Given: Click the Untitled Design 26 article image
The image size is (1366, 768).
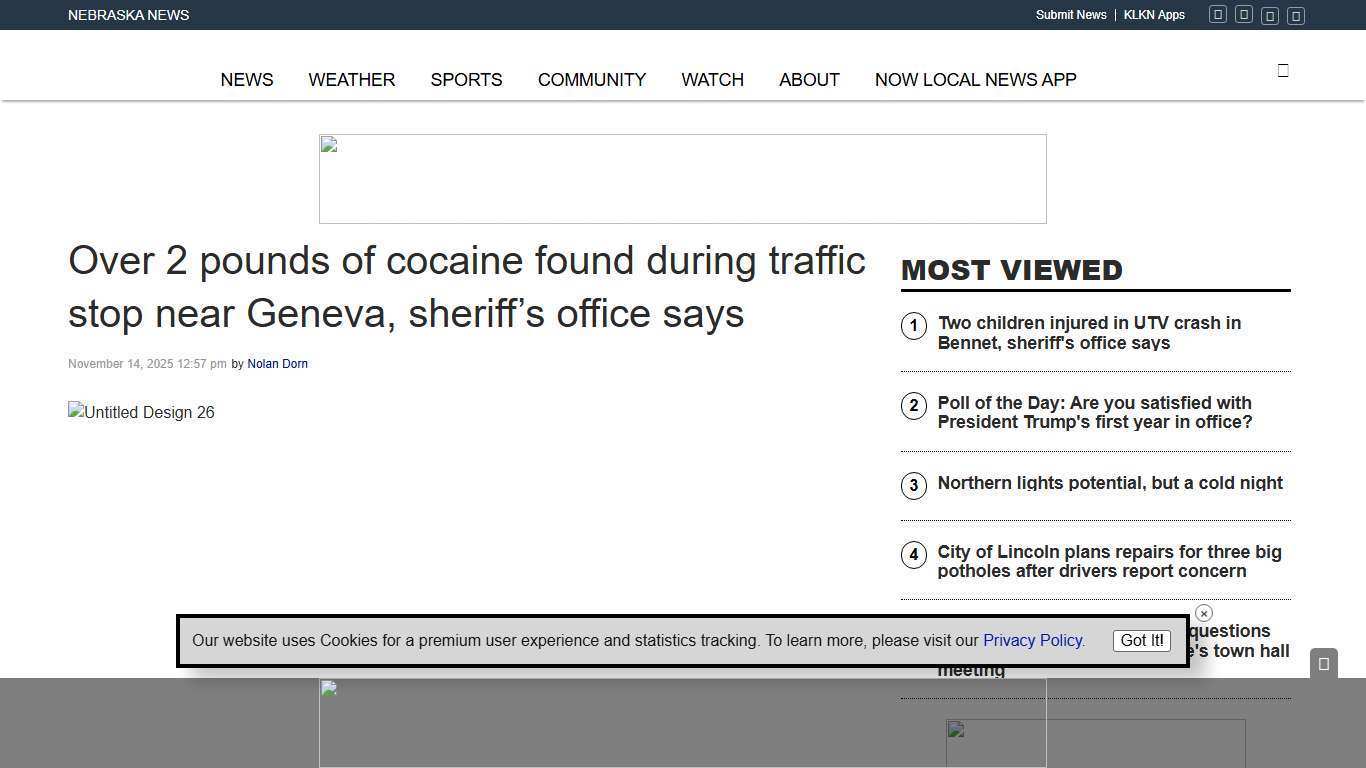Looking at the screenshot, I should 141,412.
